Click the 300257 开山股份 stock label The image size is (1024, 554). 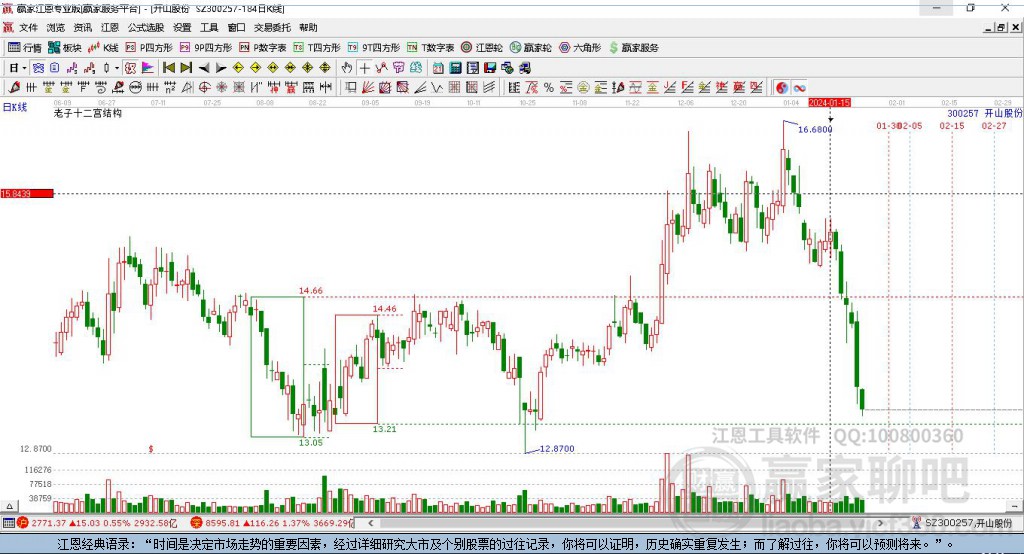pyautogui.click(x=985, y=113)
